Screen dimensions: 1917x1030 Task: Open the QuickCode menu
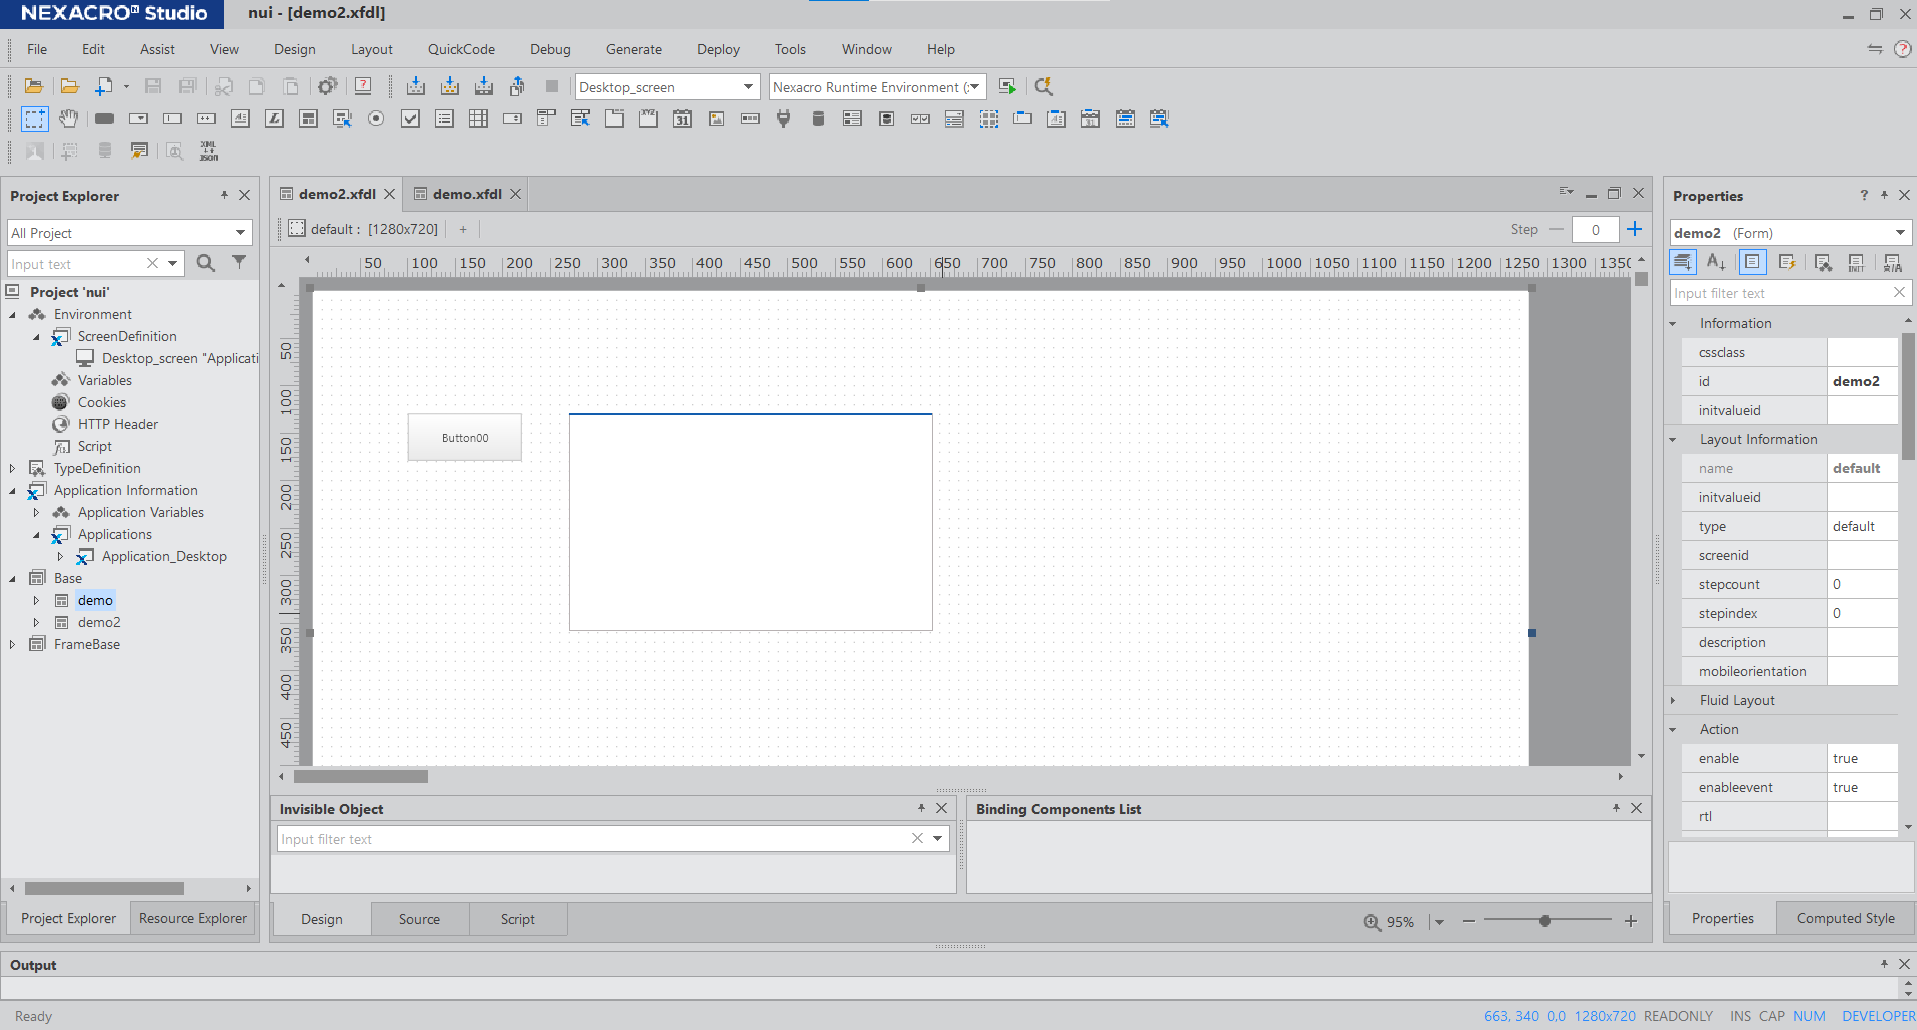[x=461, y=49]
